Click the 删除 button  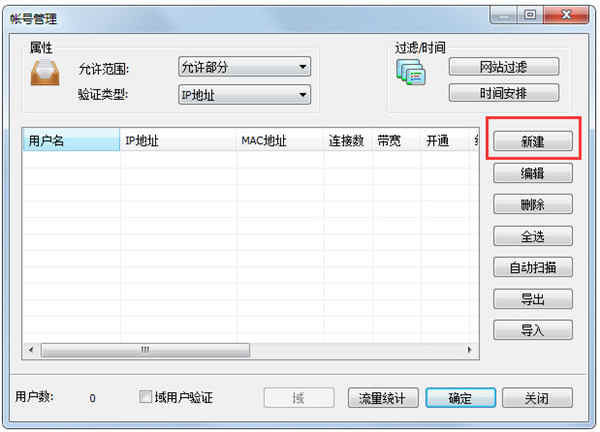pos(533,205)
